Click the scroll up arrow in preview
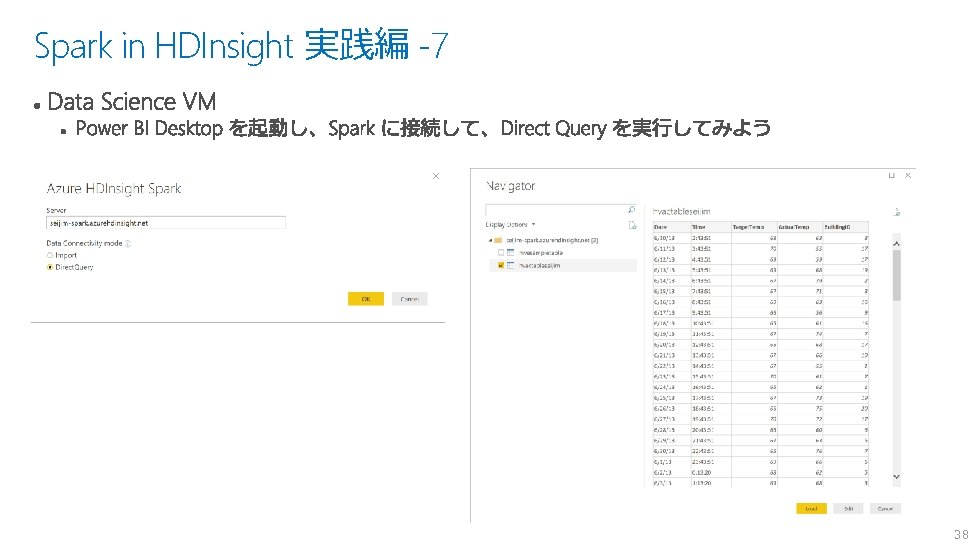 [897, 244]
